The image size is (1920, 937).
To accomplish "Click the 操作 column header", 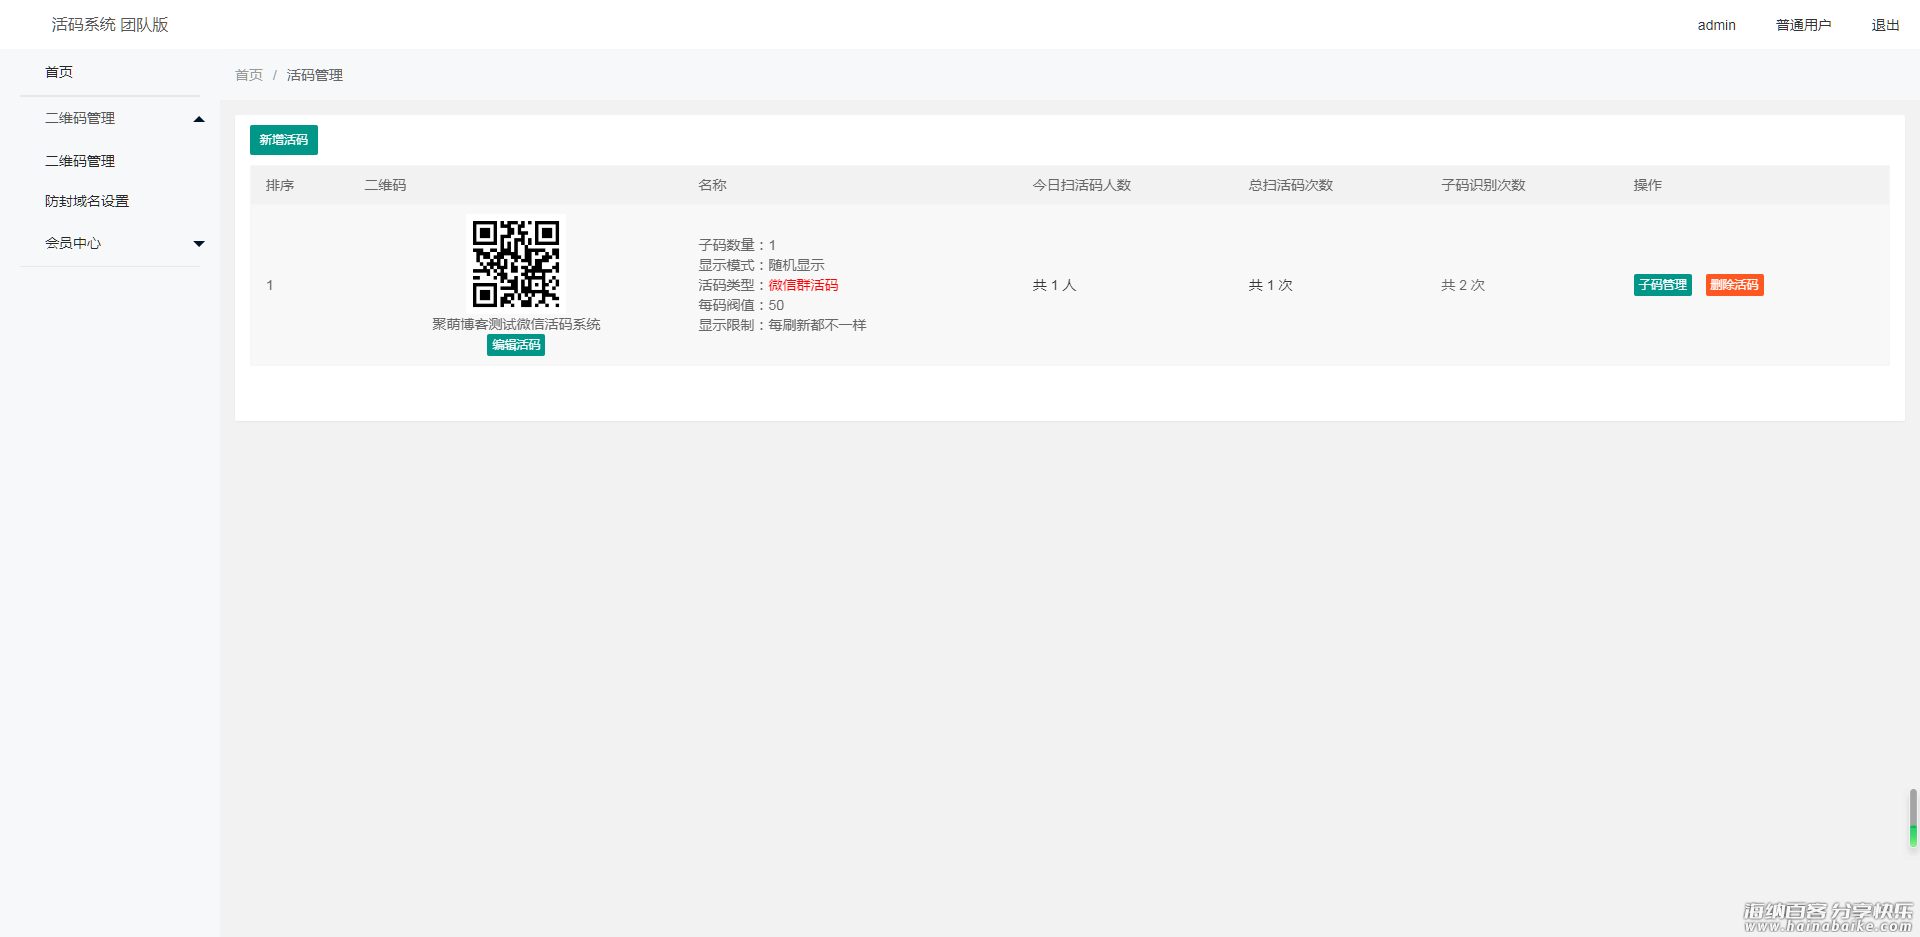I will click(x=1648, y=185).
